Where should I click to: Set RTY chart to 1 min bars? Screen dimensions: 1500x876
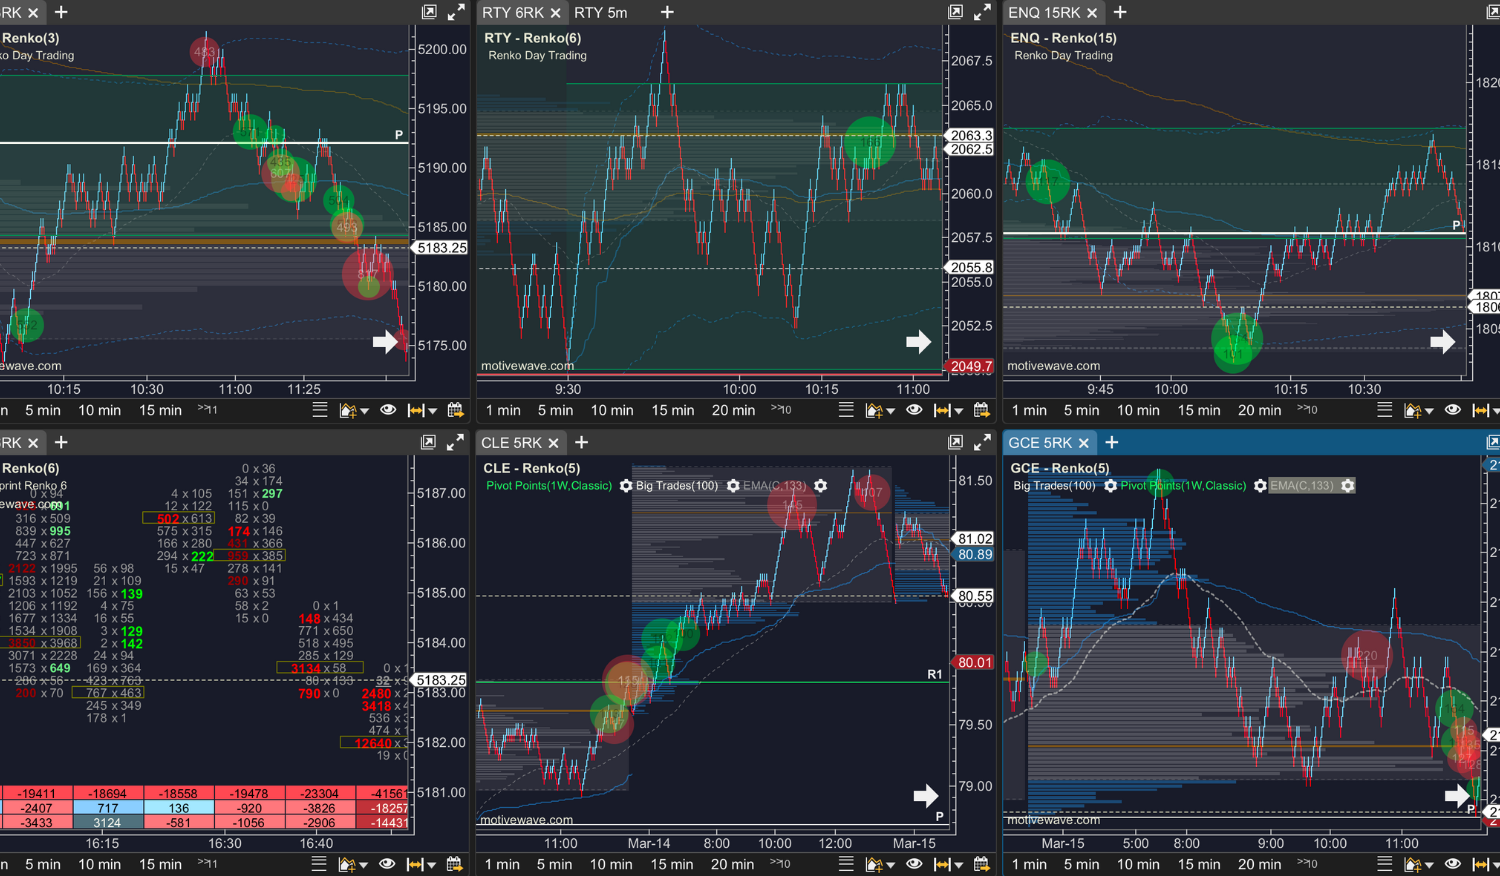503,410
